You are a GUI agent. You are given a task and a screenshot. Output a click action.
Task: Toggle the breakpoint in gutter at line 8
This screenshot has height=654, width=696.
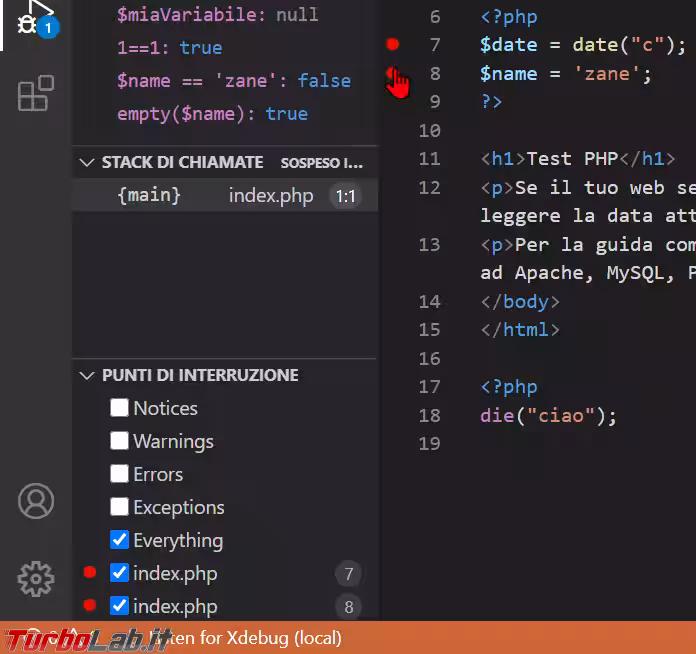point(393,74)
